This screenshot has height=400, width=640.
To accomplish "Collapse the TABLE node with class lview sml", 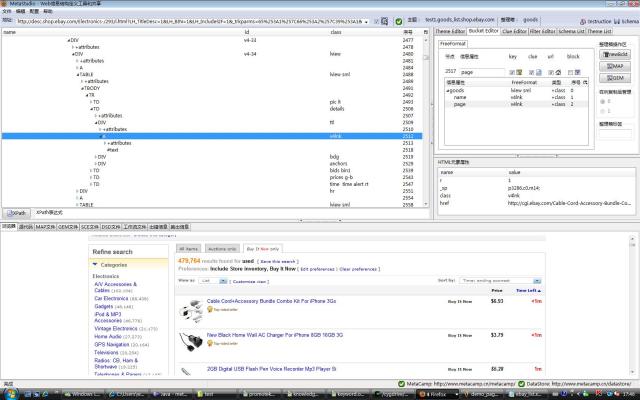I will 78,75.
